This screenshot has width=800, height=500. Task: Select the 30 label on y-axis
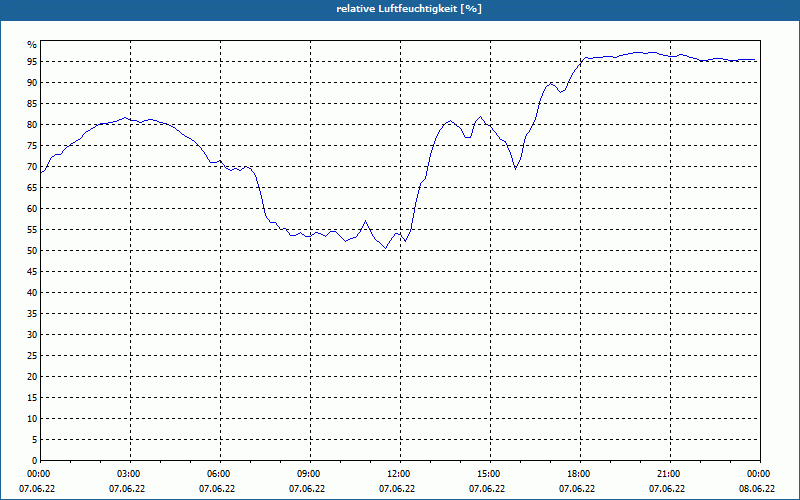32,334
